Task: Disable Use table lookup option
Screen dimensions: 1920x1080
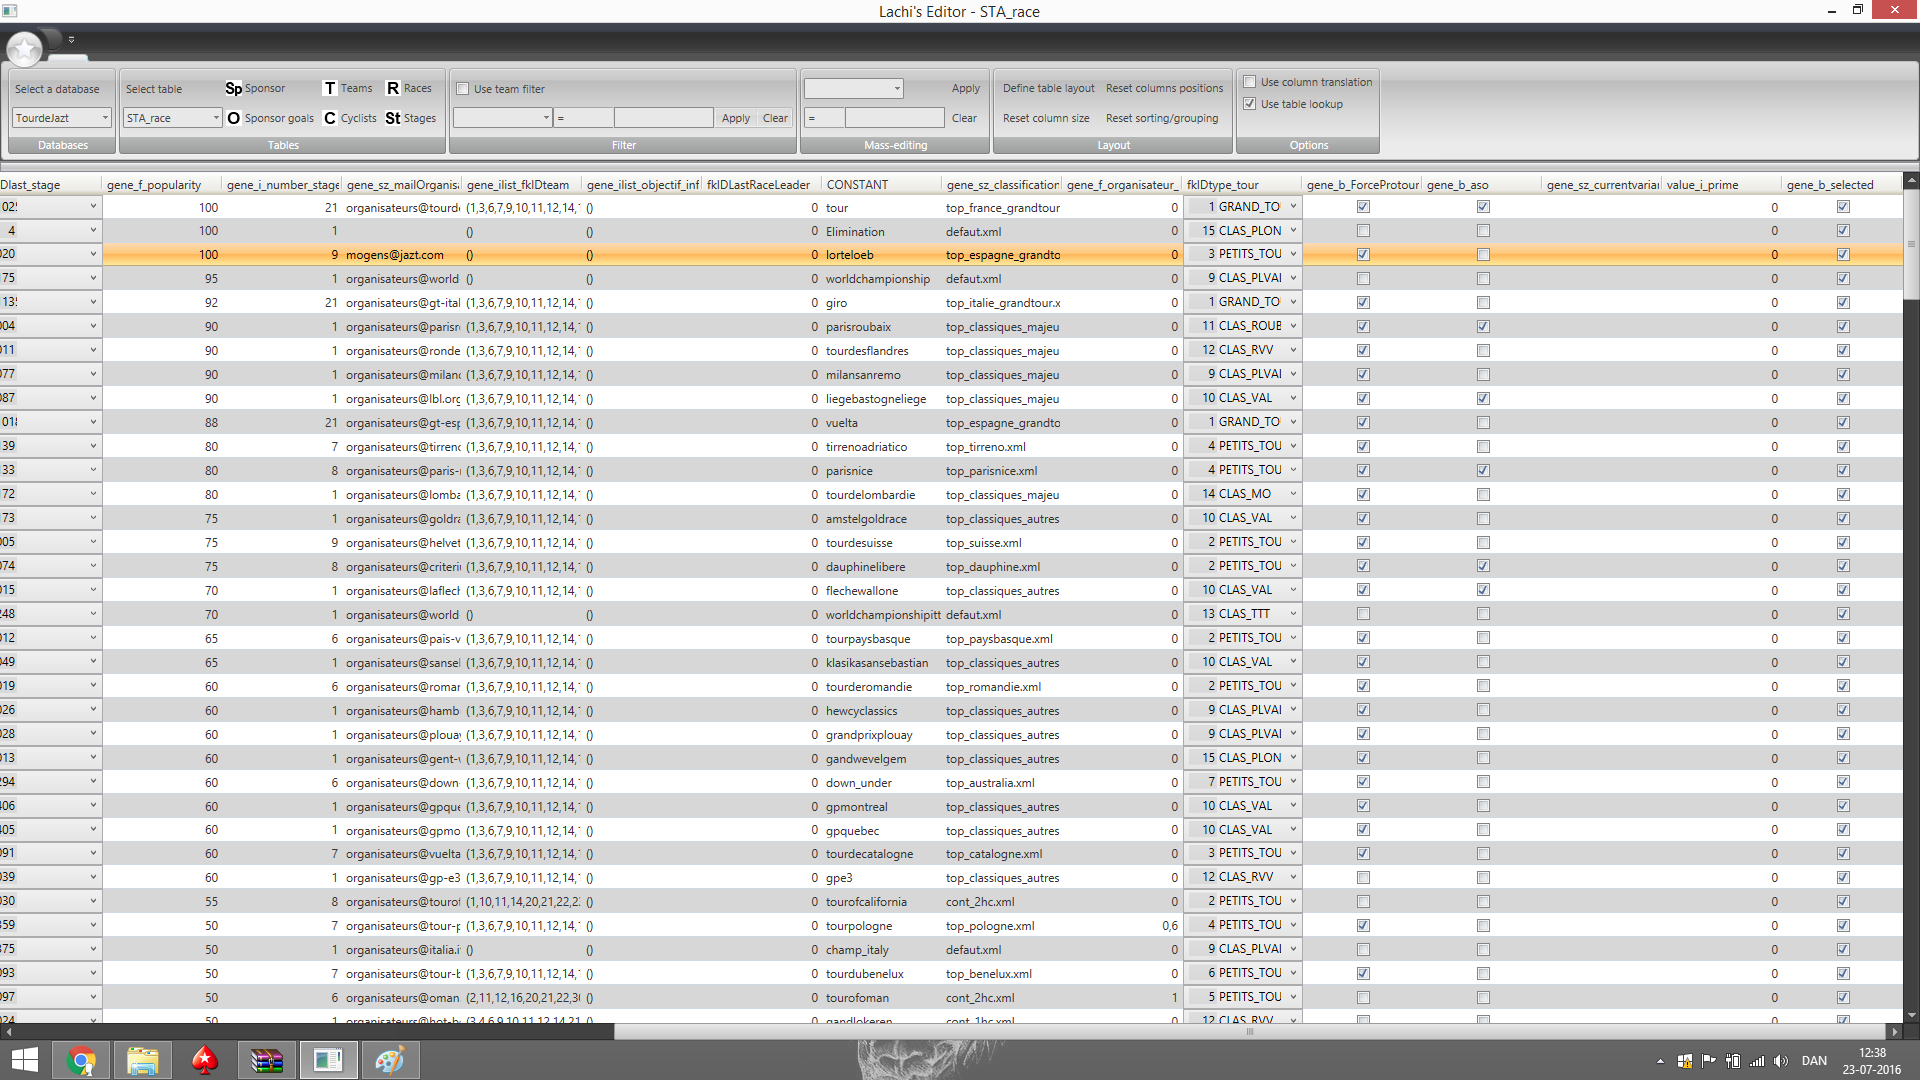Action: (1249, 104)
